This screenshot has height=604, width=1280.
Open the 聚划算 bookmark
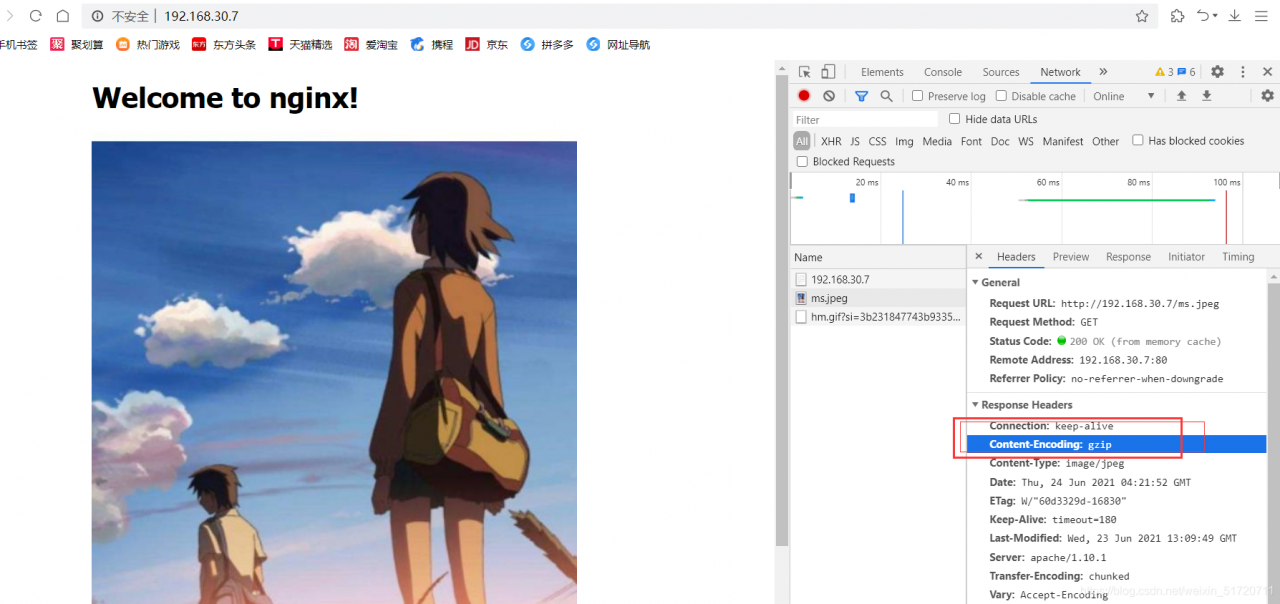point(77,44)
